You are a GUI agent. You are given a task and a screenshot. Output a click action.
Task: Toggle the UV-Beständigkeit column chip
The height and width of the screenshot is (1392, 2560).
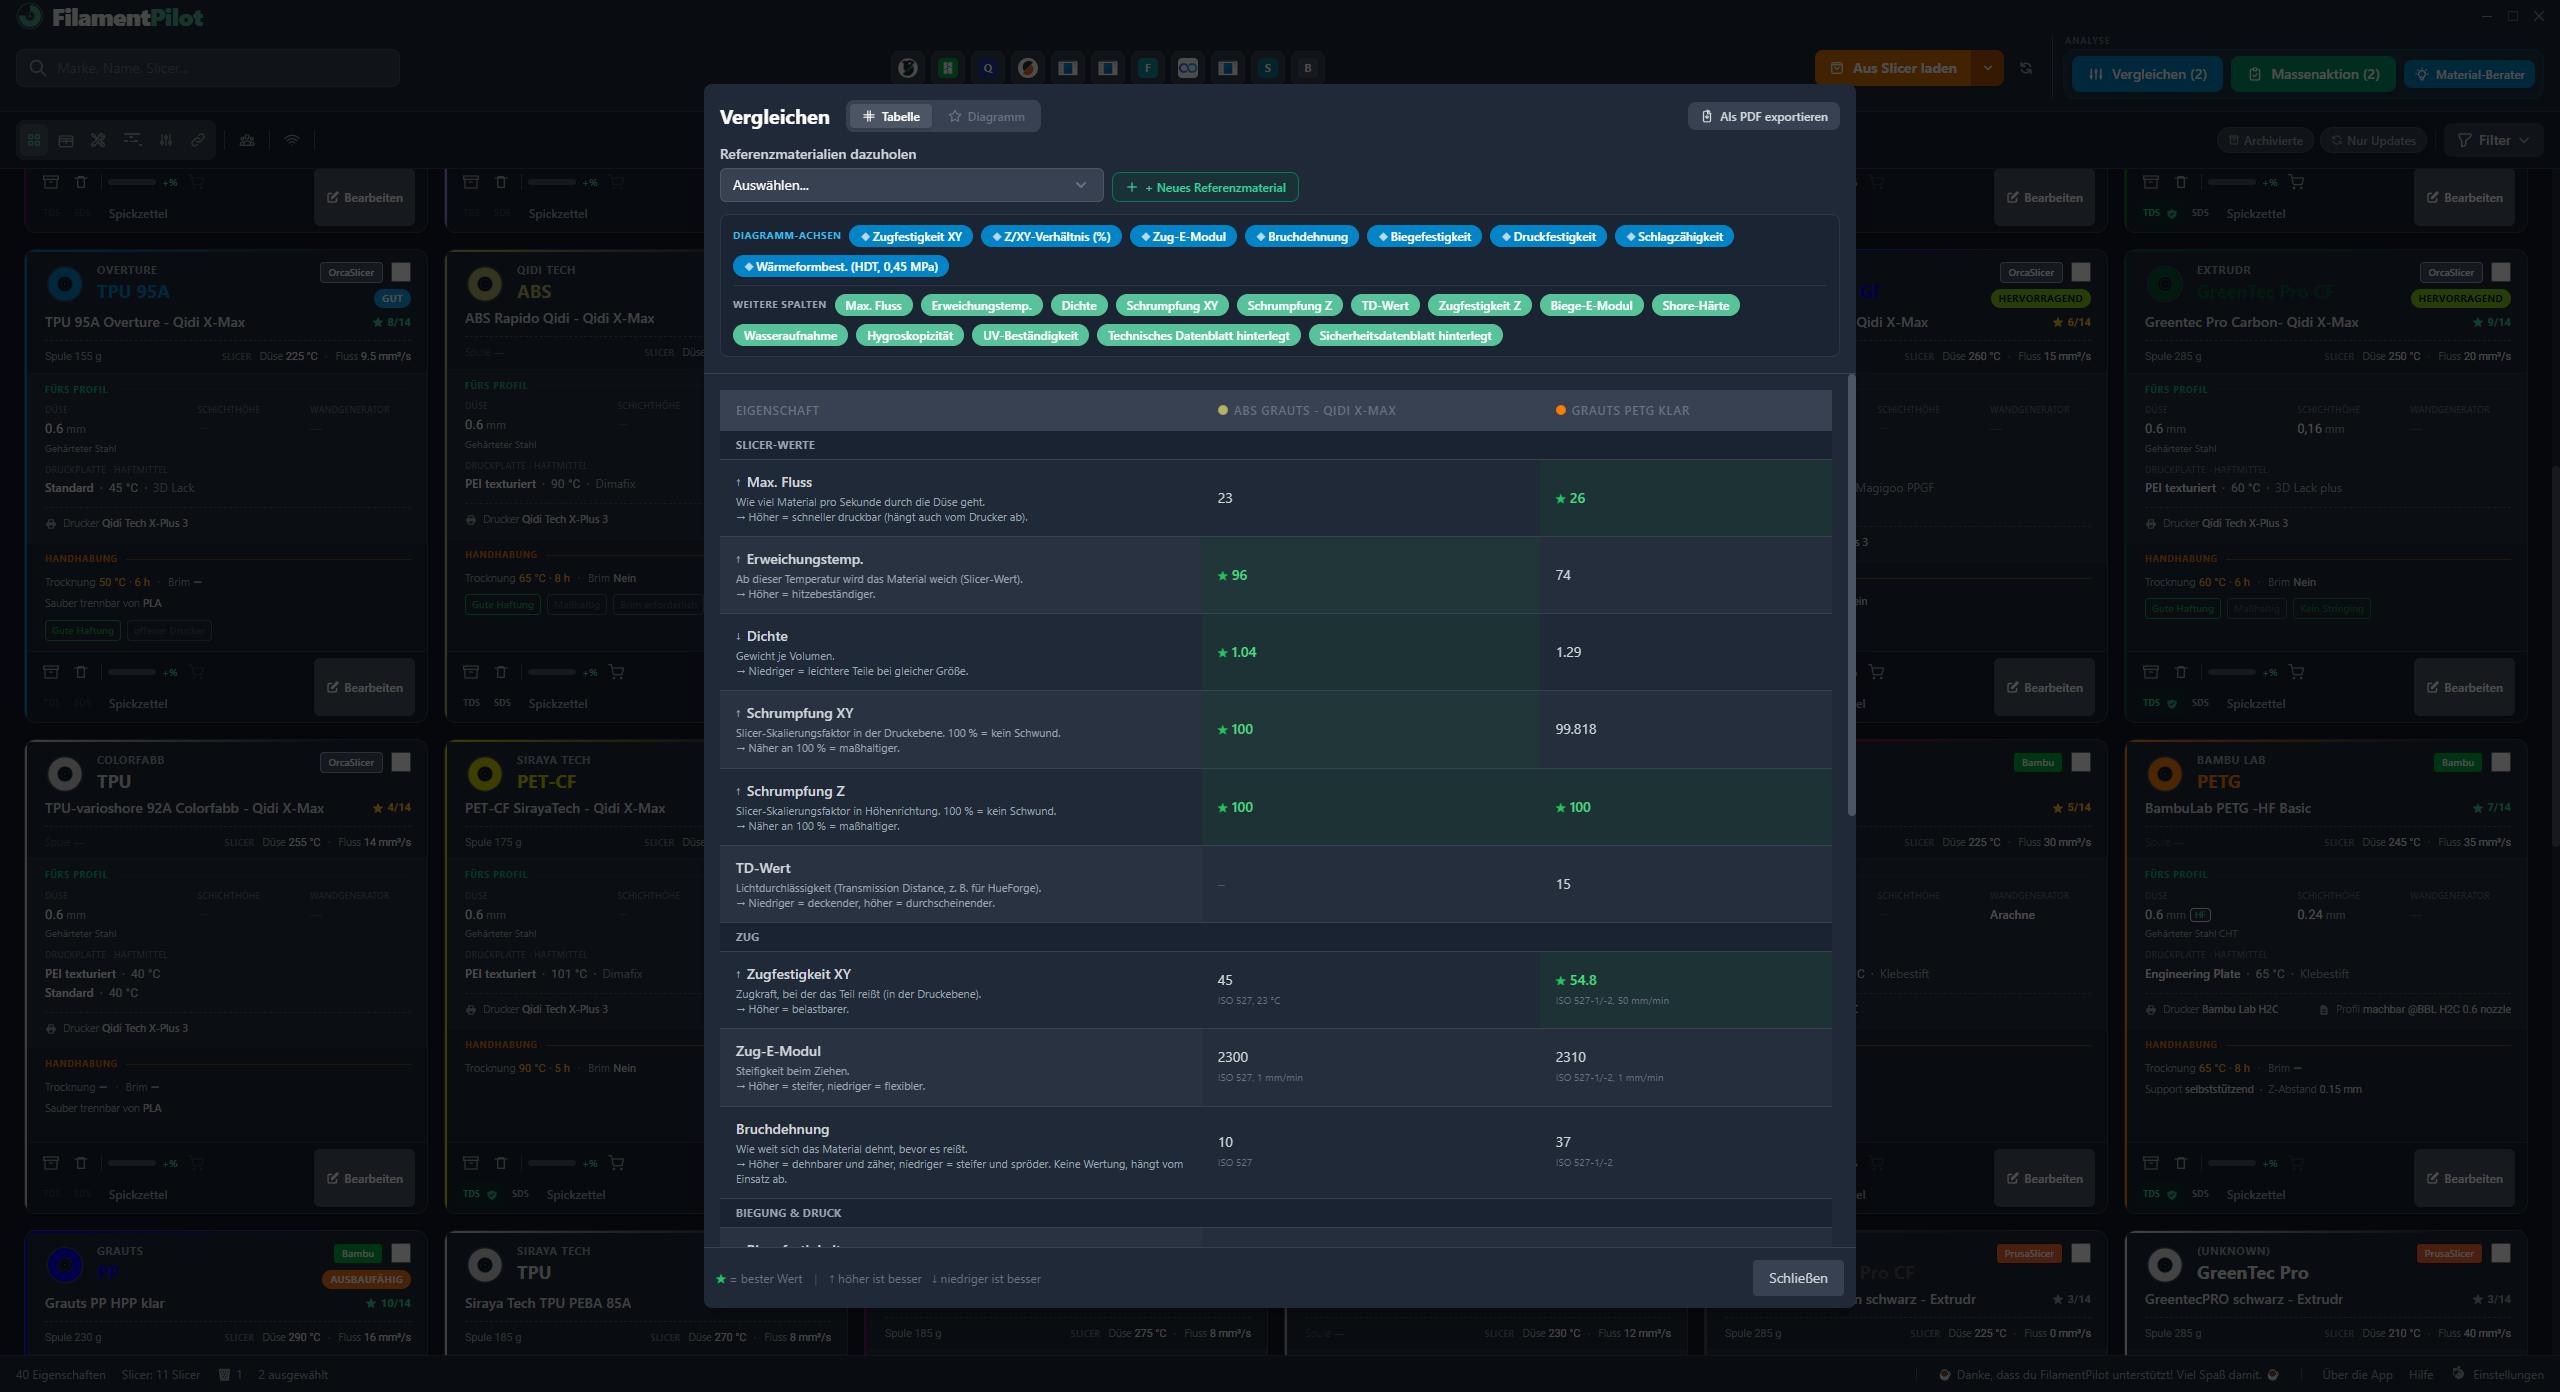point(1030,336)
